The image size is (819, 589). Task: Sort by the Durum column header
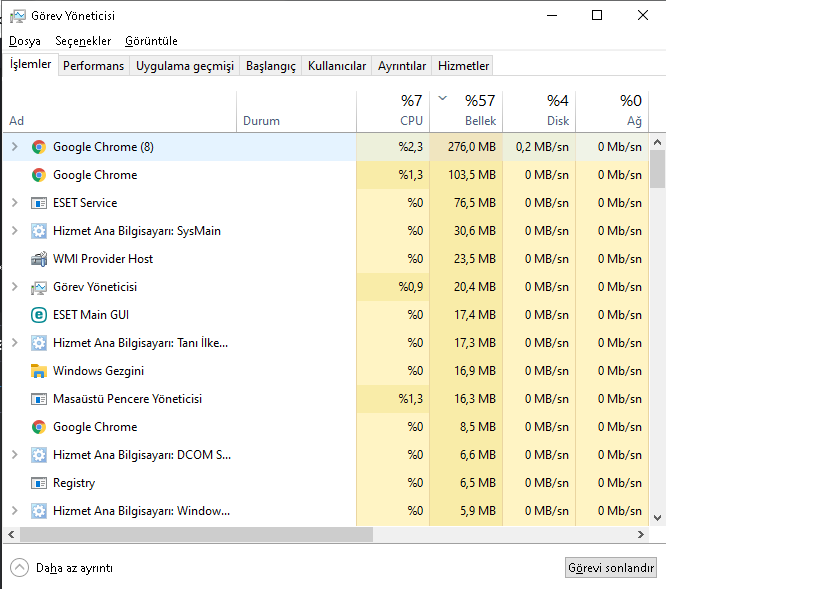[296, 111]
